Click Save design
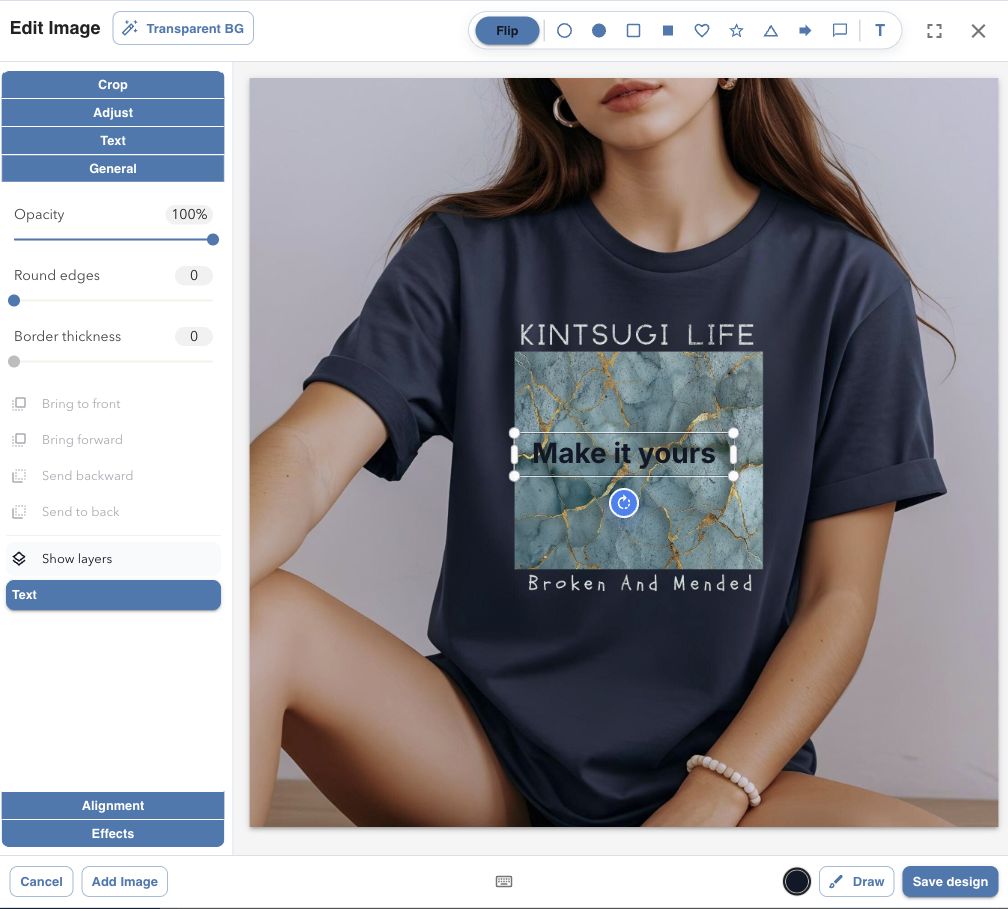1008x909 pixels. point(950,881)
